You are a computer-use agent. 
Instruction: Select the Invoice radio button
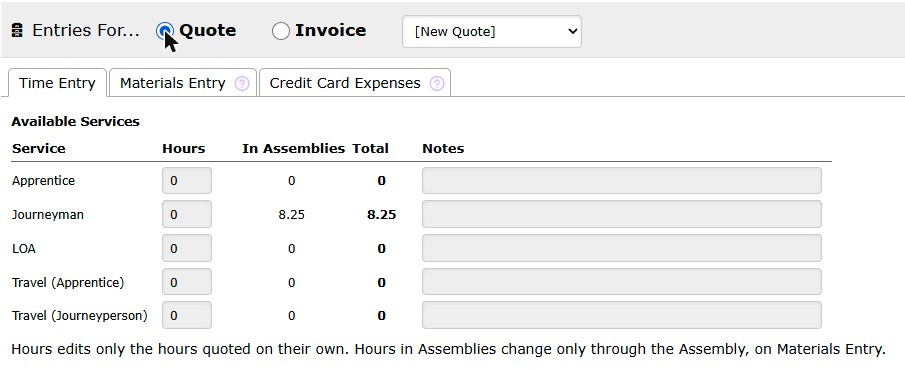pos(281,31)
